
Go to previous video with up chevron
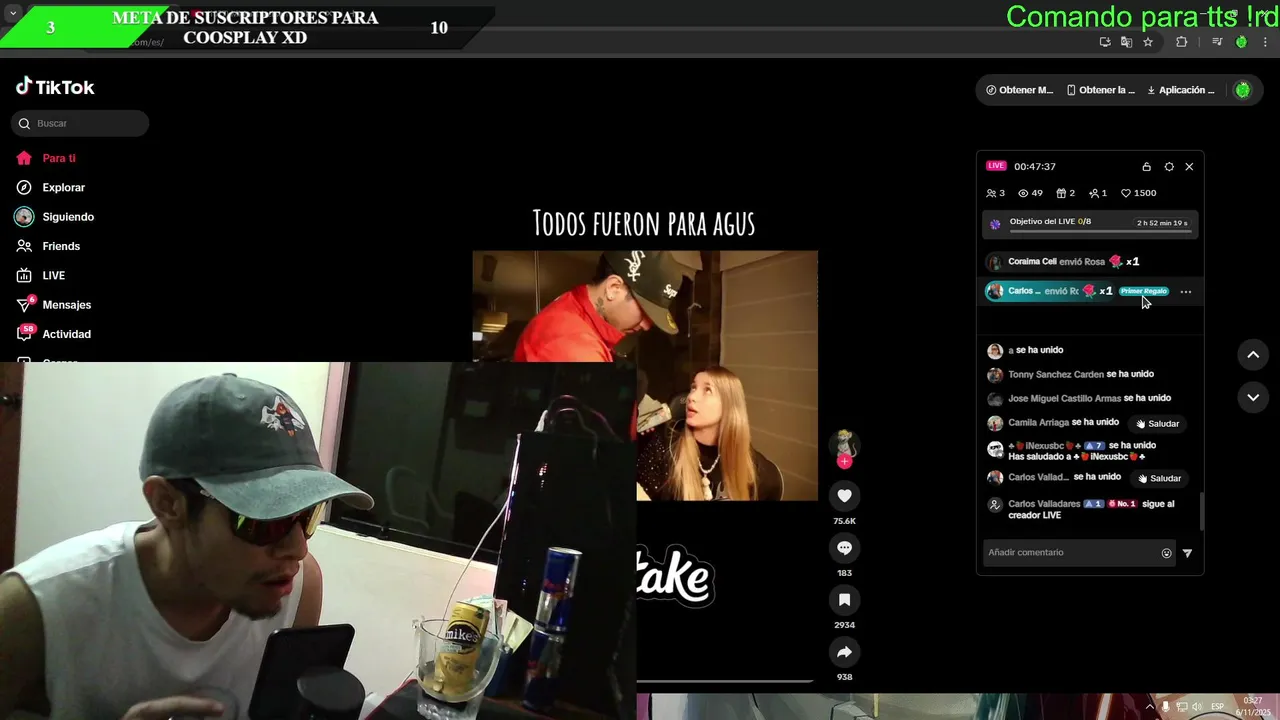pyautogui.click(x=1253, y=355)
